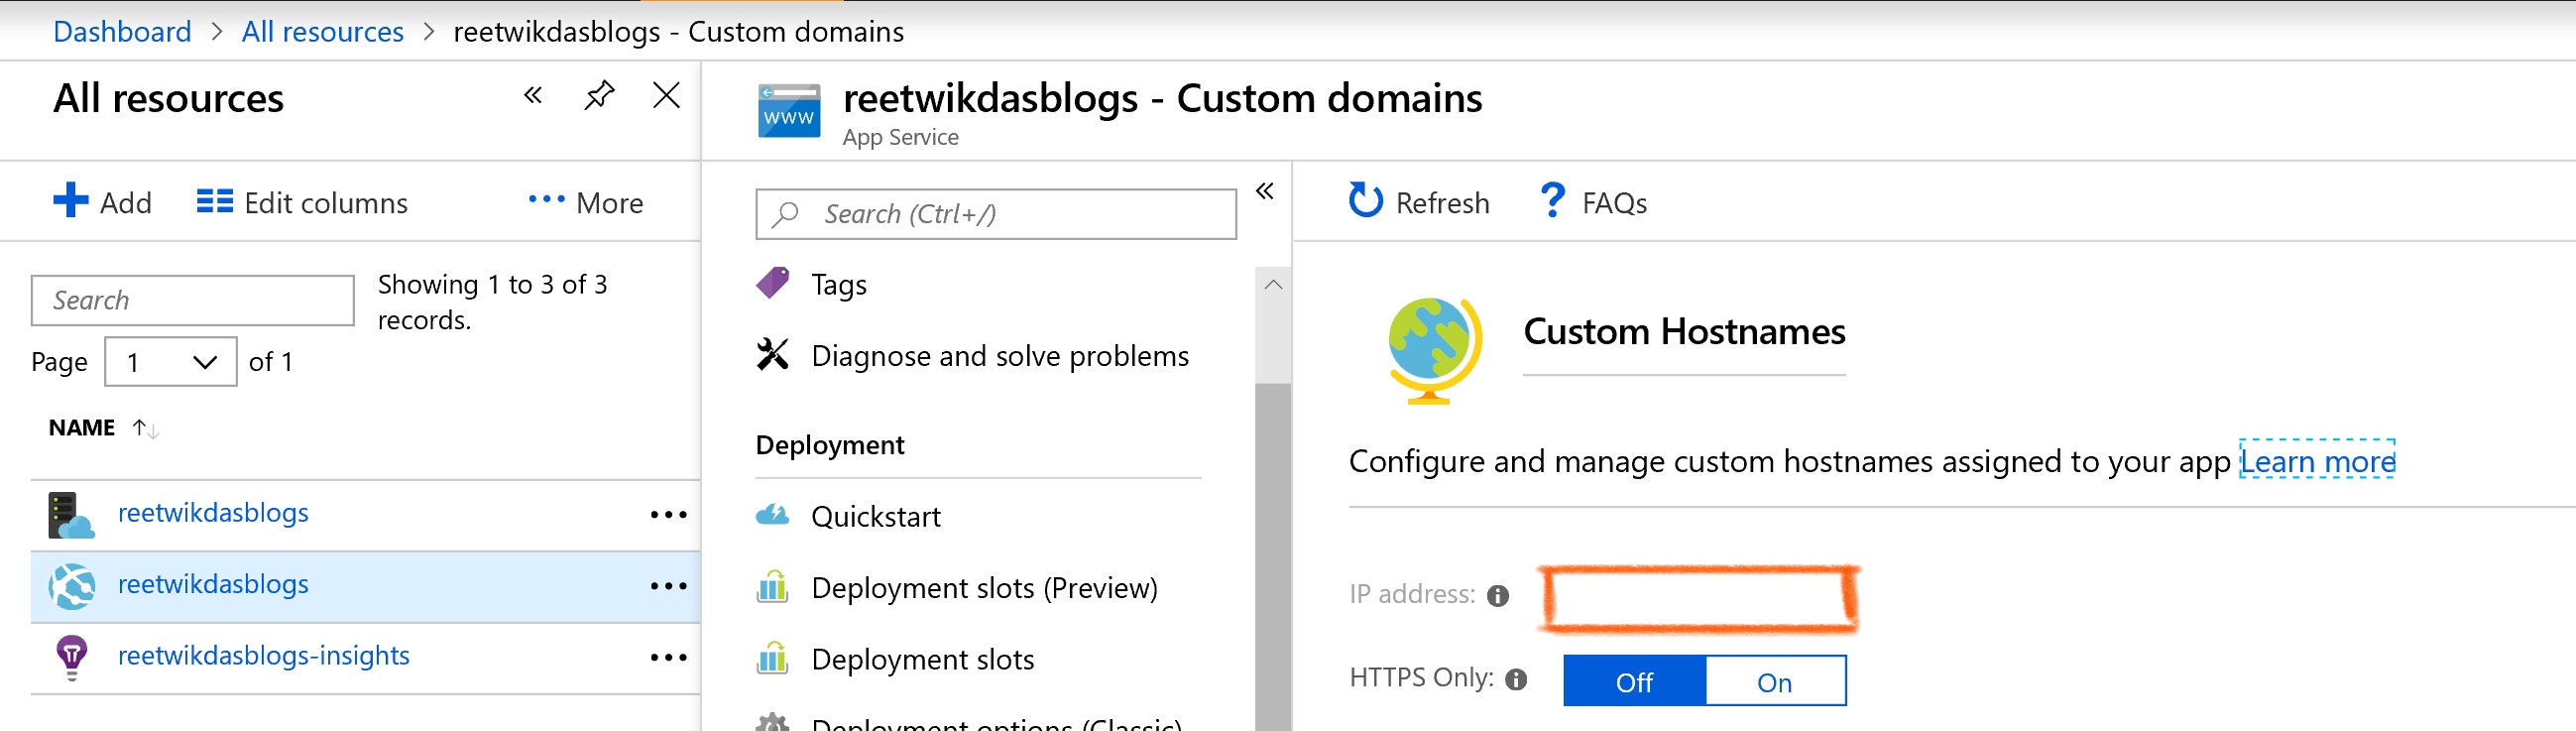This screenshot has height=731, width=2576.
Task: Click the Deployment slots chart icon
Action: click(772, 658)
